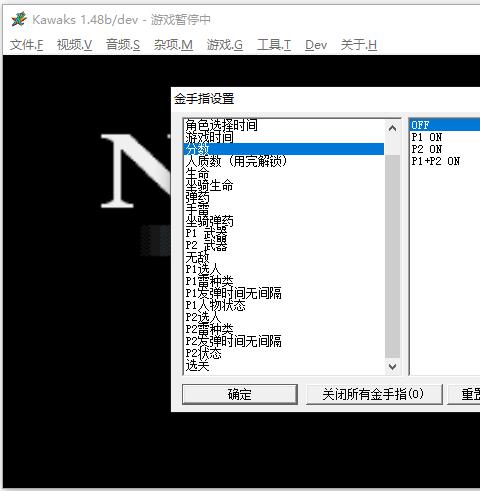
Task: Choose the P2 ON option
Action: (445, 149)
